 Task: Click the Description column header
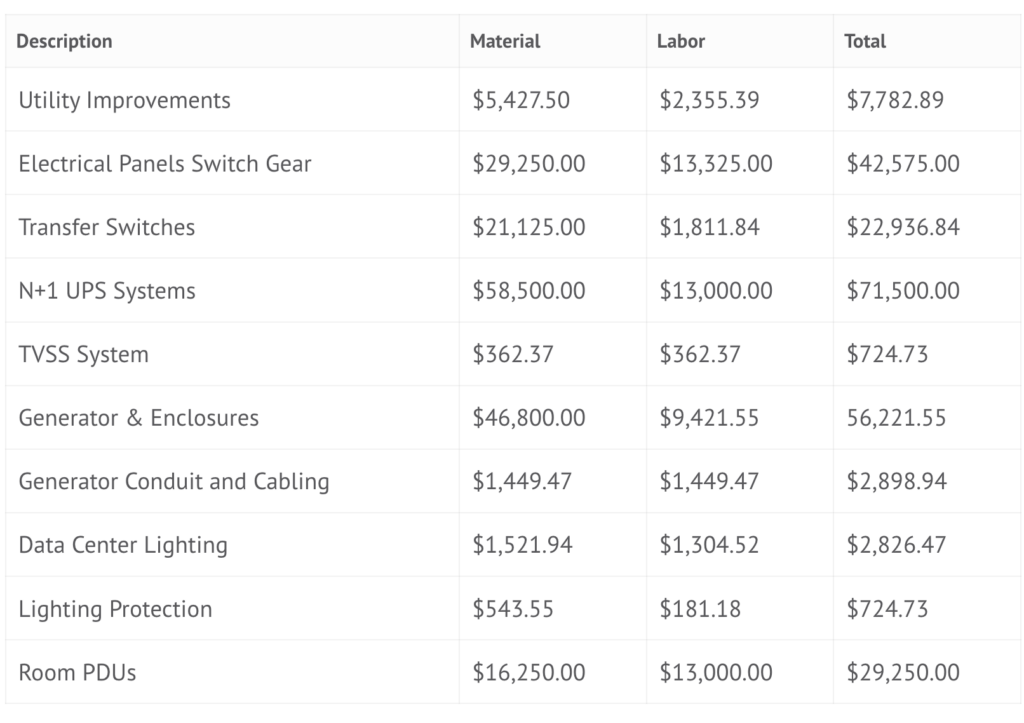tap(65, 42)
